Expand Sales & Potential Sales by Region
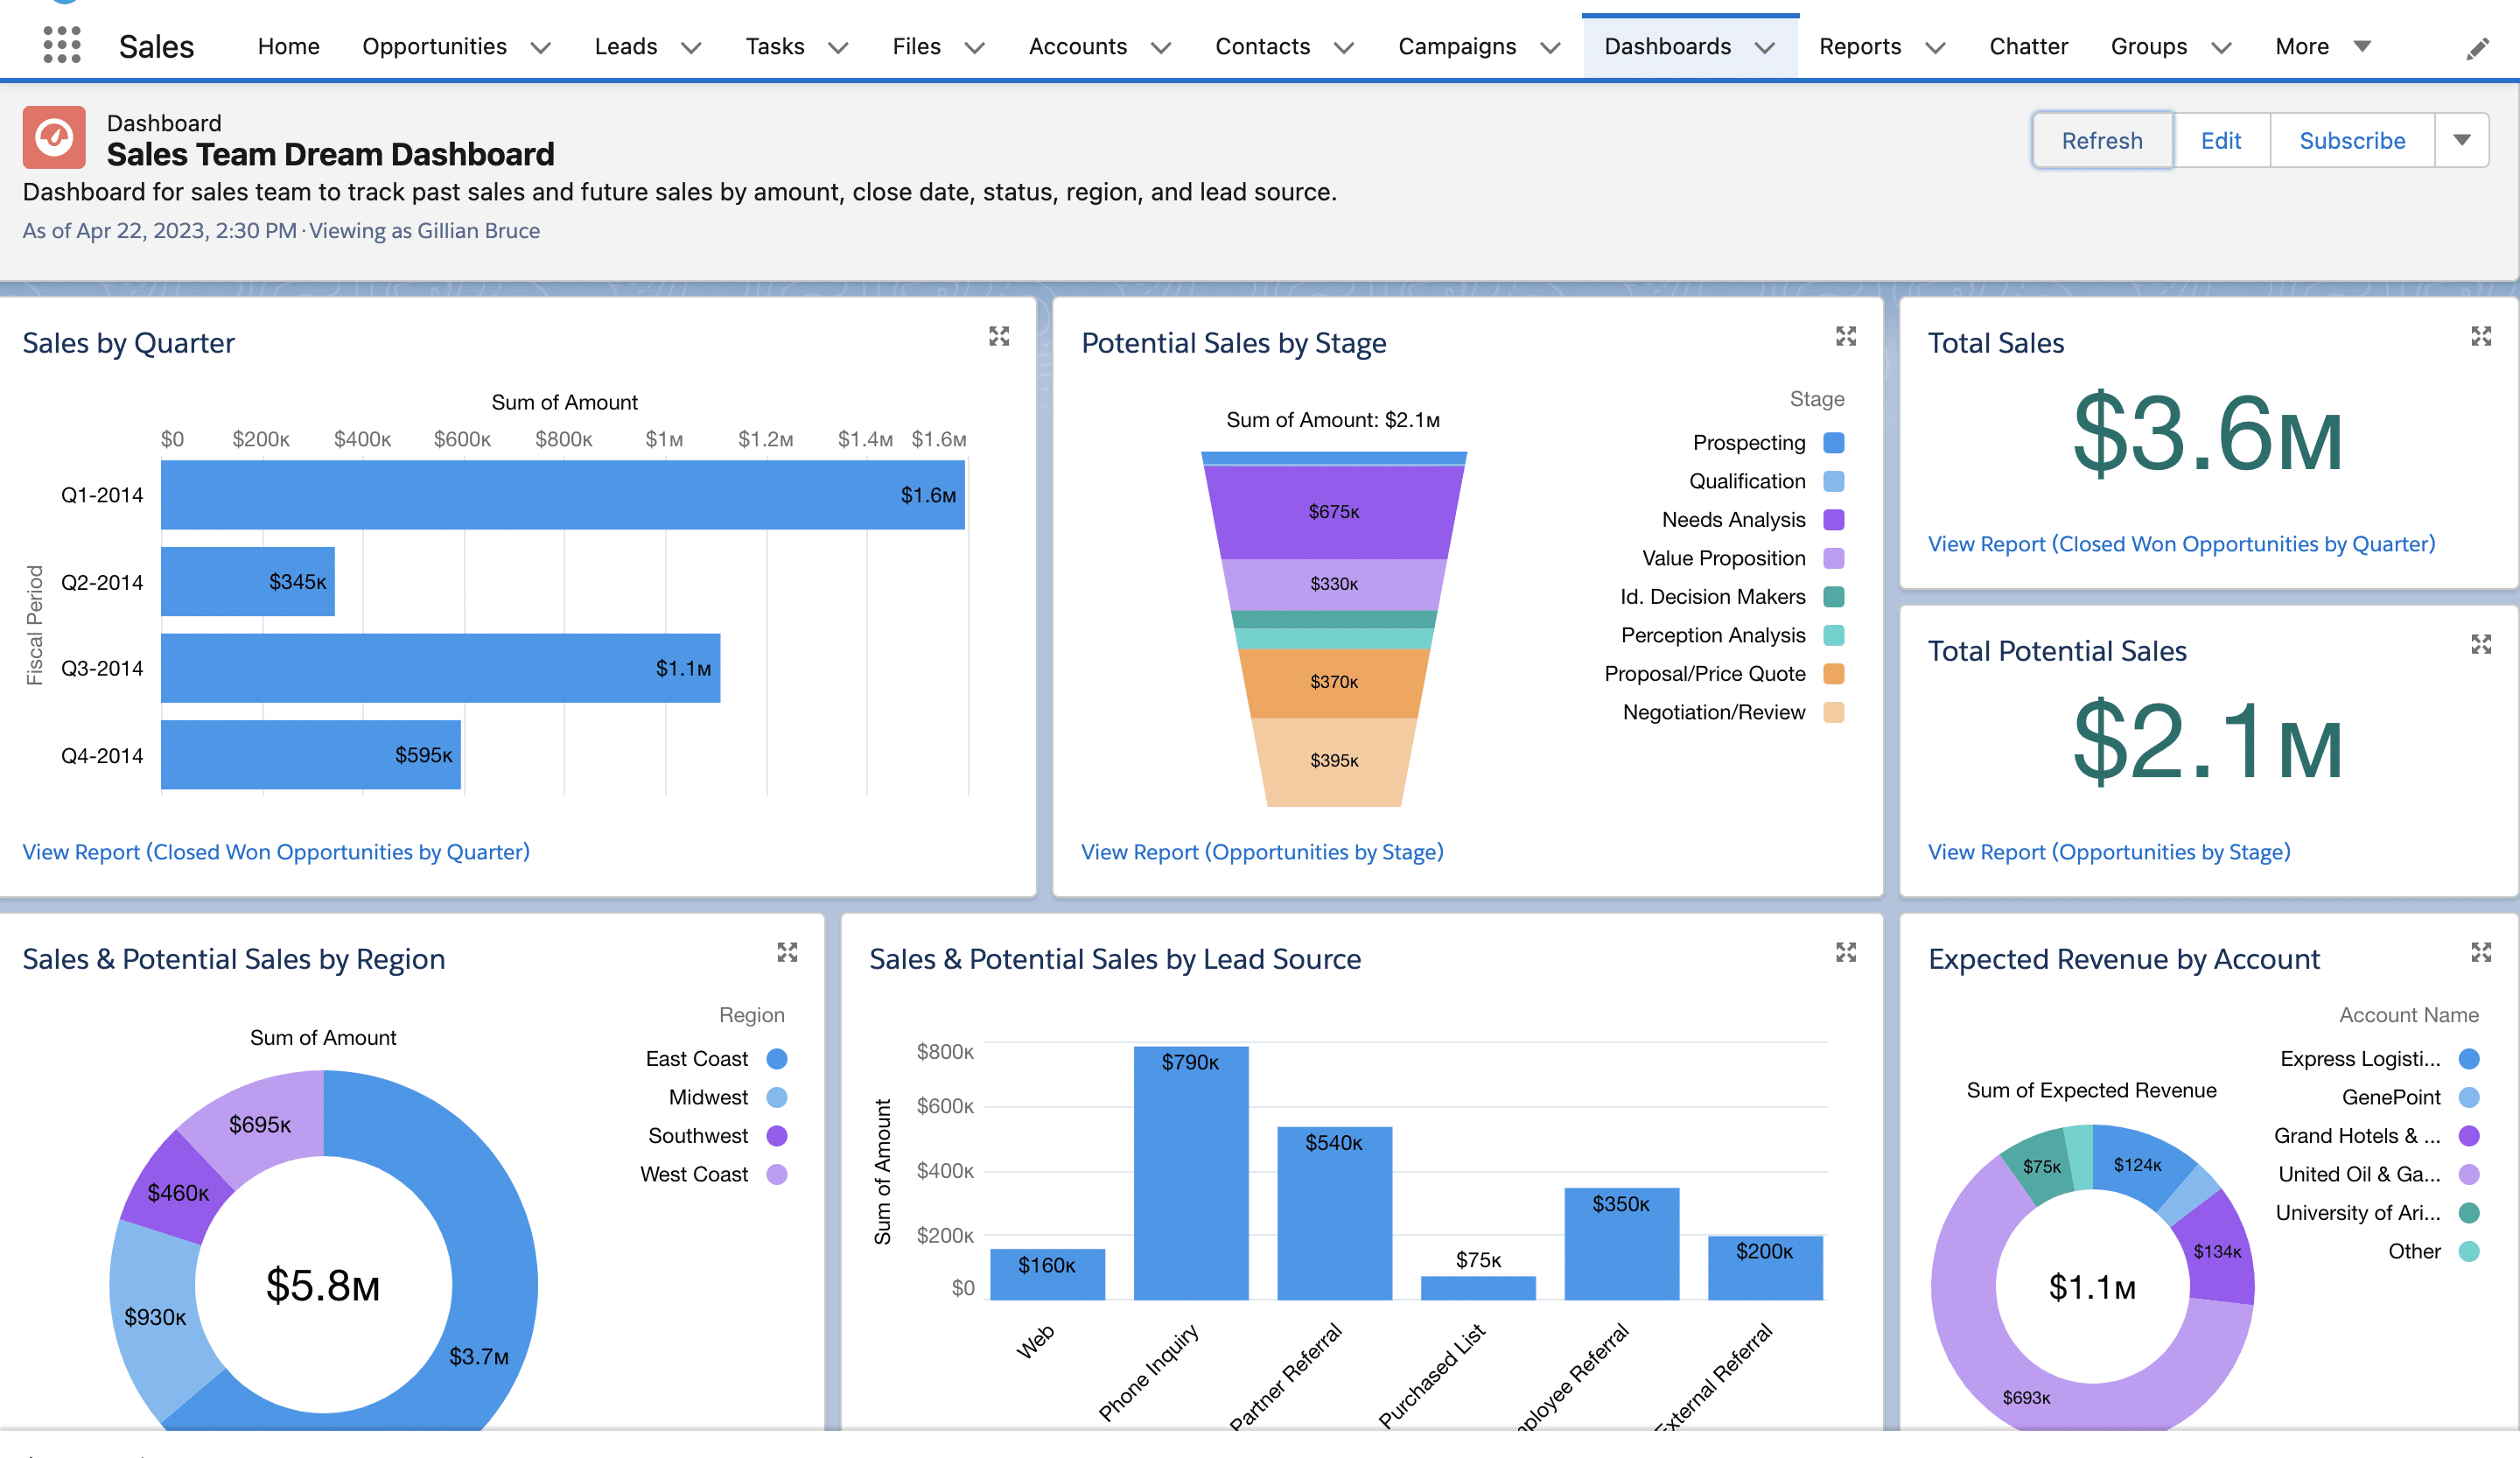Image resolution: width=2520 pixels, height=1458 pixels. (x=788, y=952)
